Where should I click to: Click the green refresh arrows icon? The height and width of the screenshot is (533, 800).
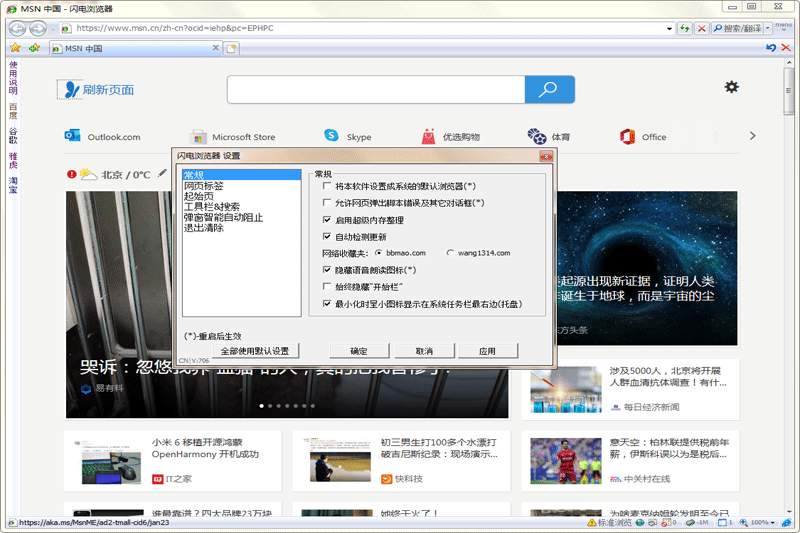coord(685,29)
